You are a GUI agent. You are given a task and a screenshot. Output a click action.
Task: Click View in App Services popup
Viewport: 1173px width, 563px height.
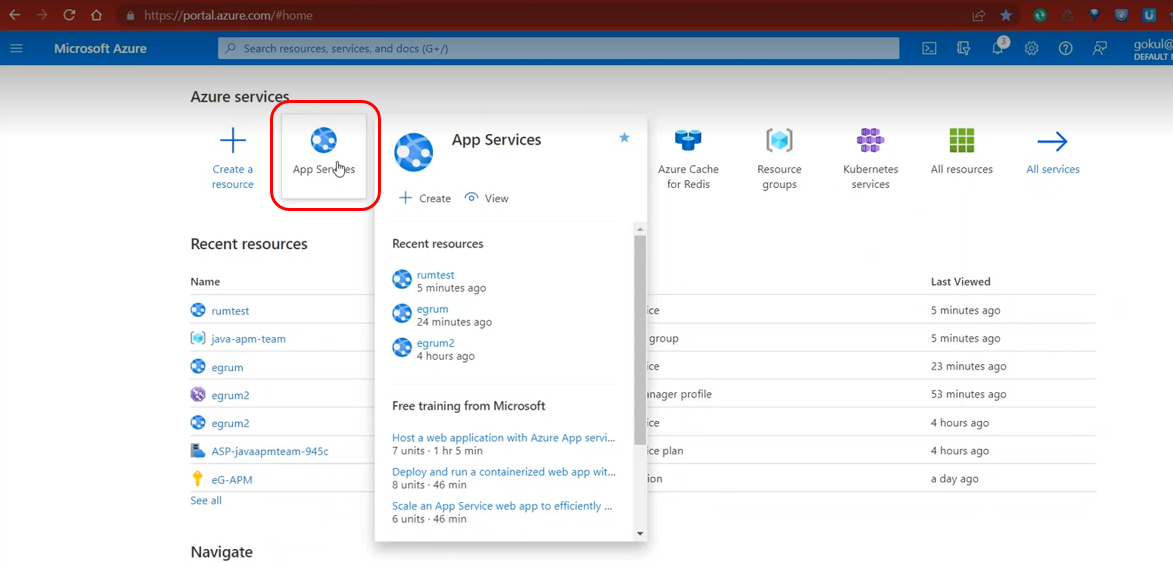486,198
